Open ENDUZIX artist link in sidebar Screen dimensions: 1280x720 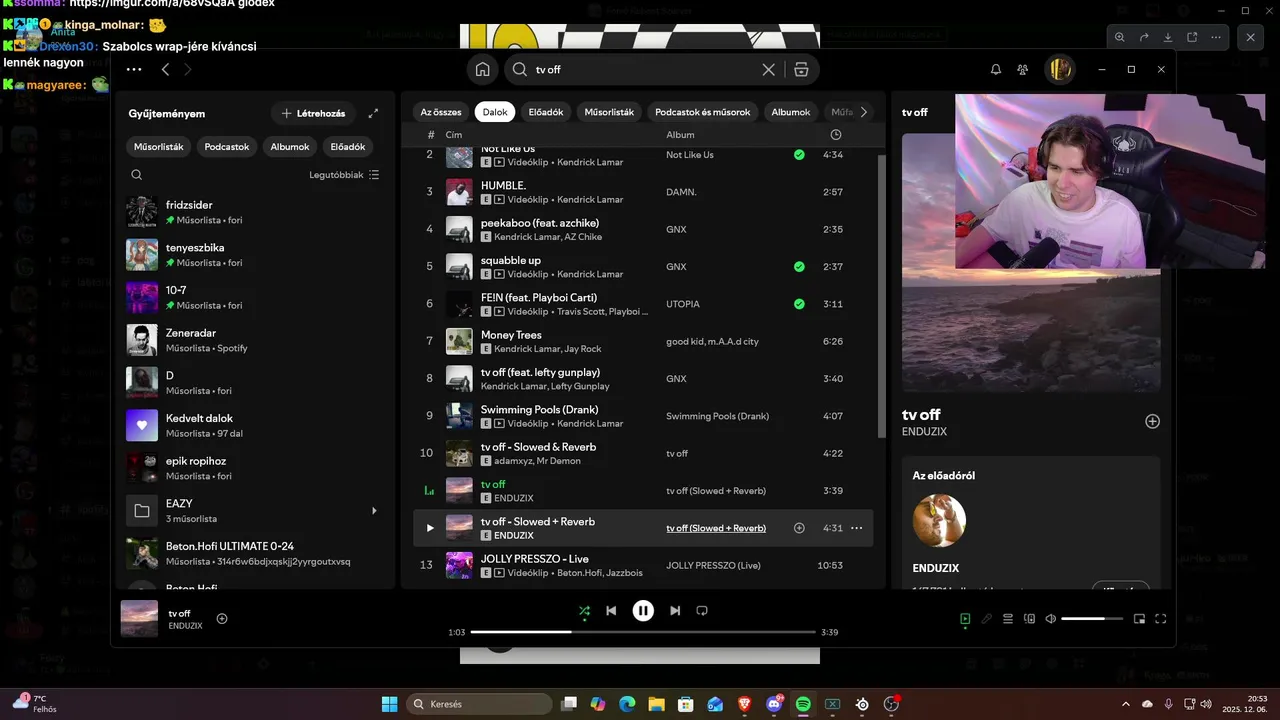coord(924,432)
